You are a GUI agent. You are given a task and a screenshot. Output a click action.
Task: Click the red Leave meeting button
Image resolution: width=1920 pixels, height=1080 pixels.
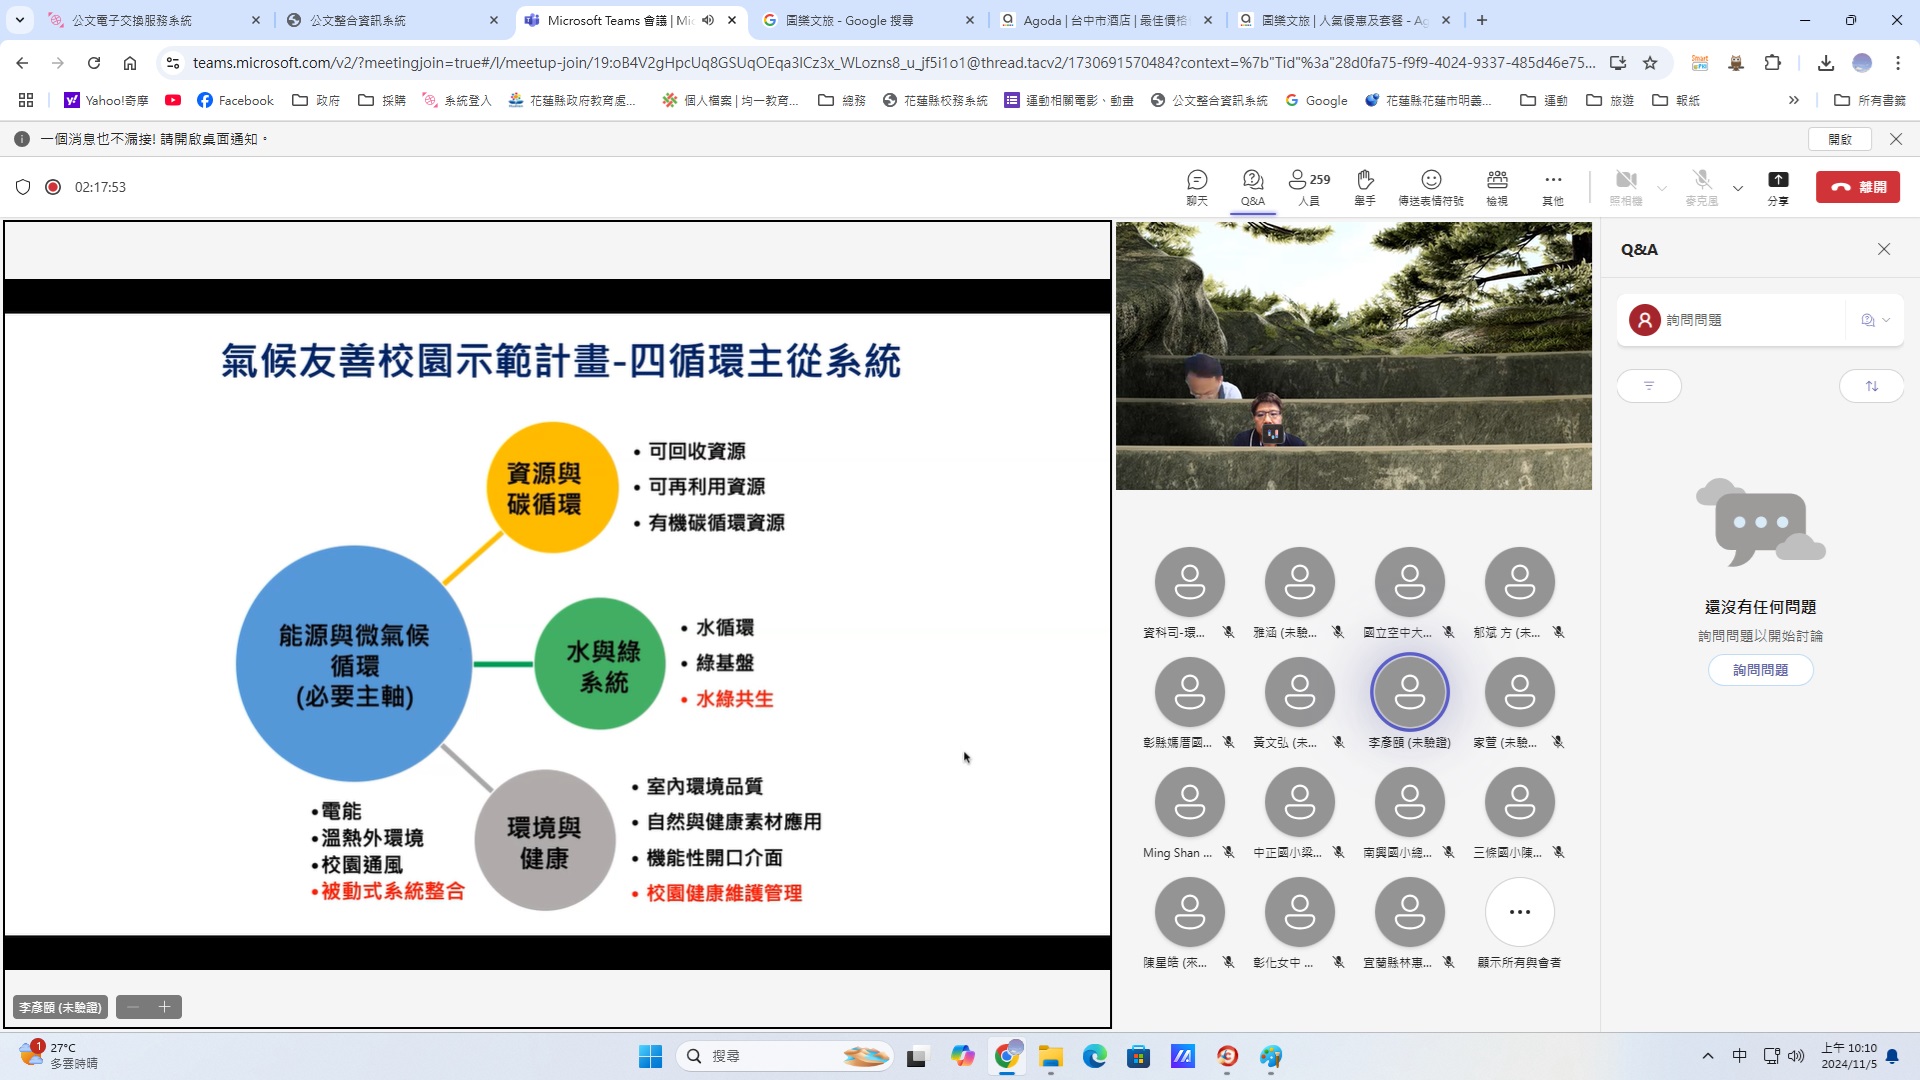[1858, 187]
